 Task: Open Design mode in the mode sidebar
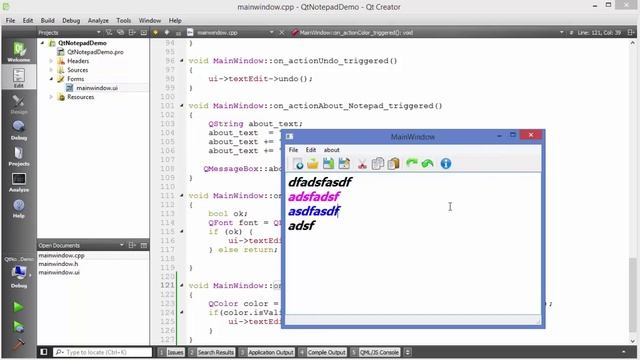coord(19,104)
